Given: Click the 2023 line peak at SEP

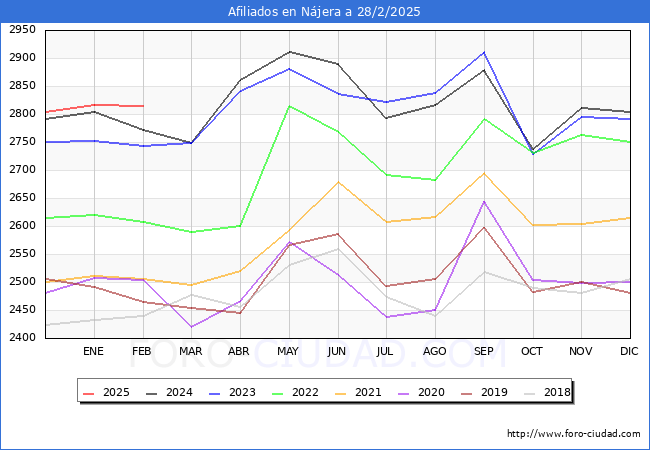Looking at the screenshot, I should point(484,52).
